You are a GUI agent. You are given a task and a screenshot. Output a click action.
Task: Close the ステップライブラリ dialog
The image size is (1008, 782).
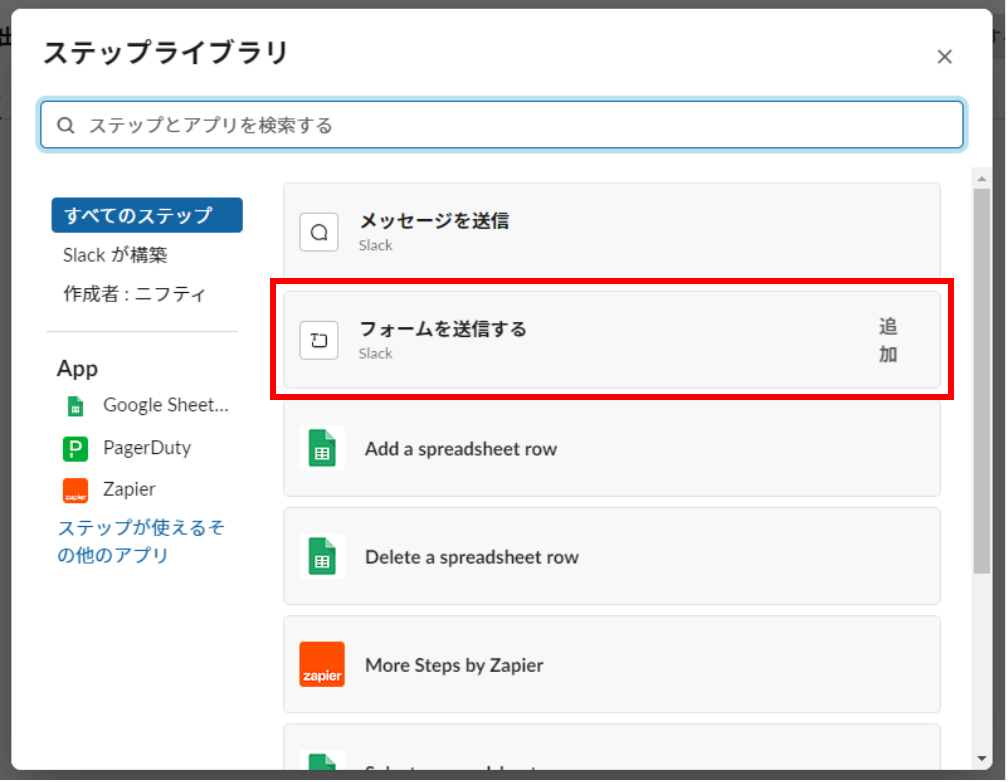click(x=944, y=57)
